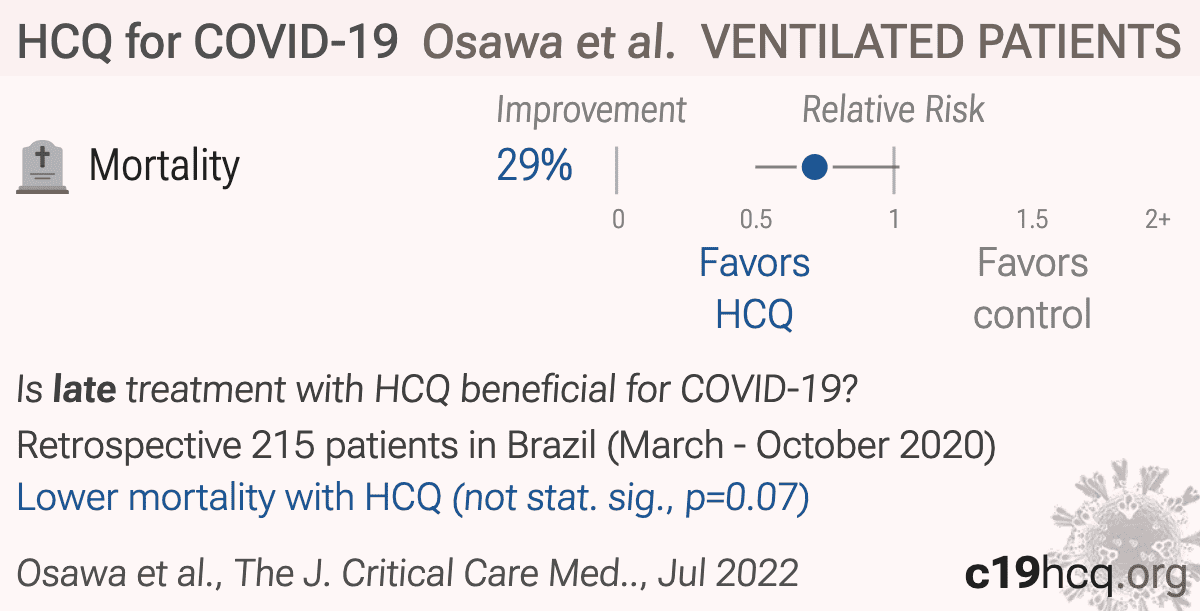Click the 2+ axis tick label
The height and width of the screenshot is (611, 1200).
1158,219
